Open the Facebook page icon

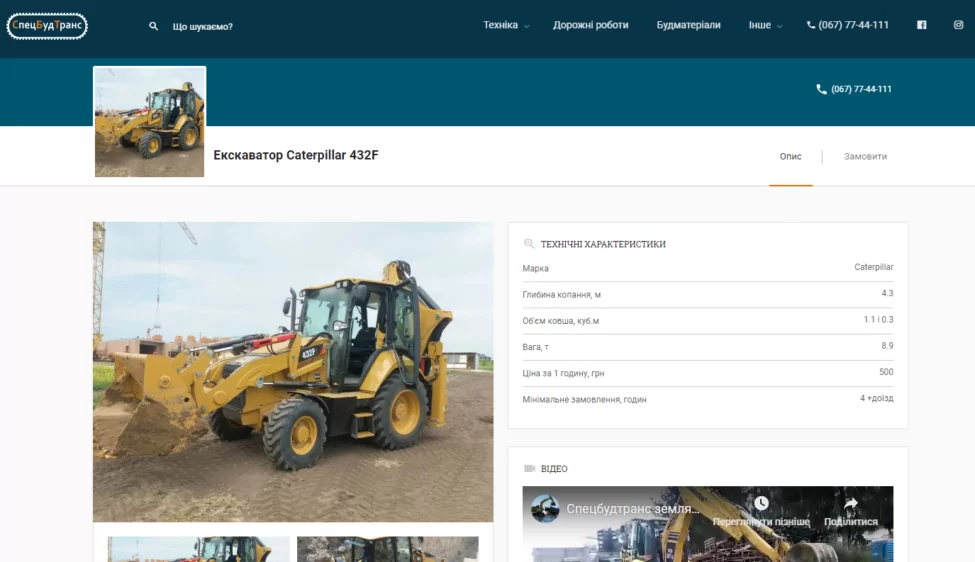coord(921,25)
